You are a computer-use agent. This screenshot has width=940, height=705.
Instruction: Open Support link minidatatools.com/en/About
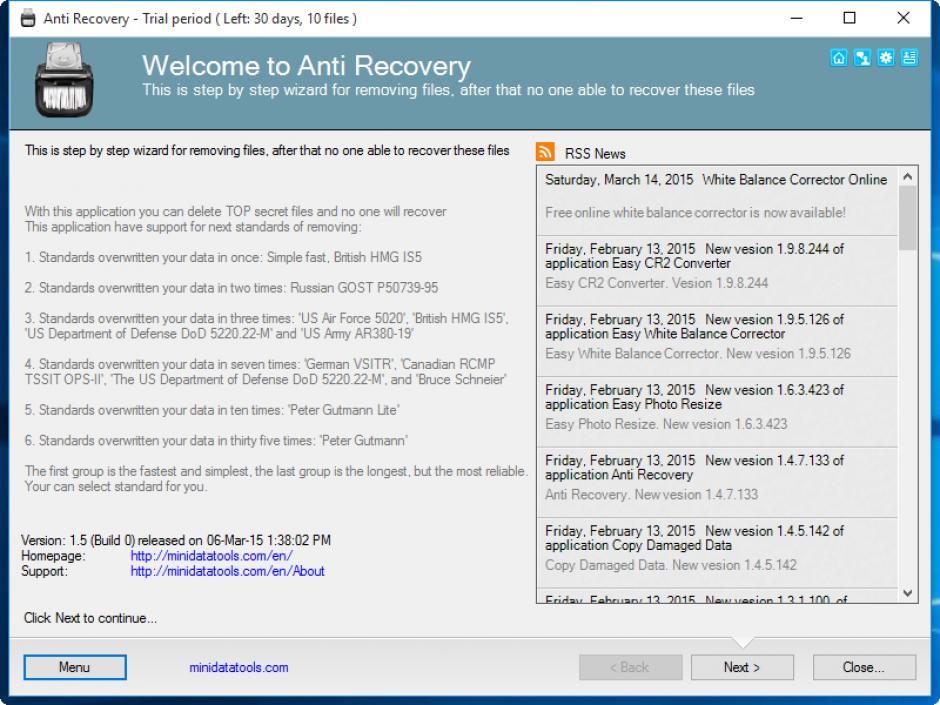pos(227,571)
